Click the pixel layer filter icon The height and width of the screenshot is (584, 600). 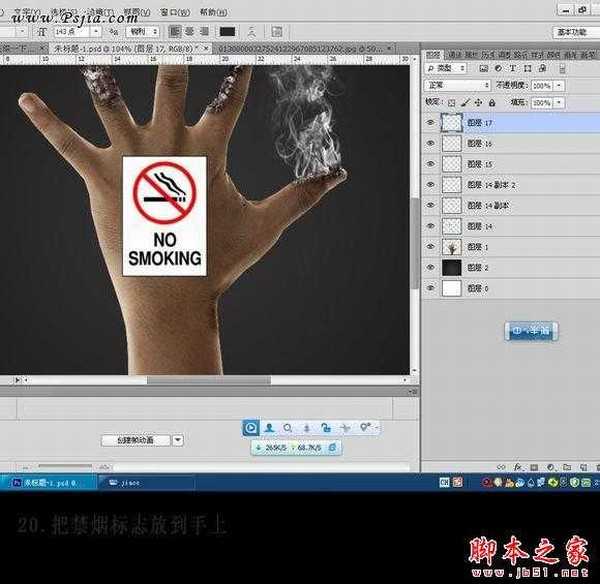click(484, 69)
